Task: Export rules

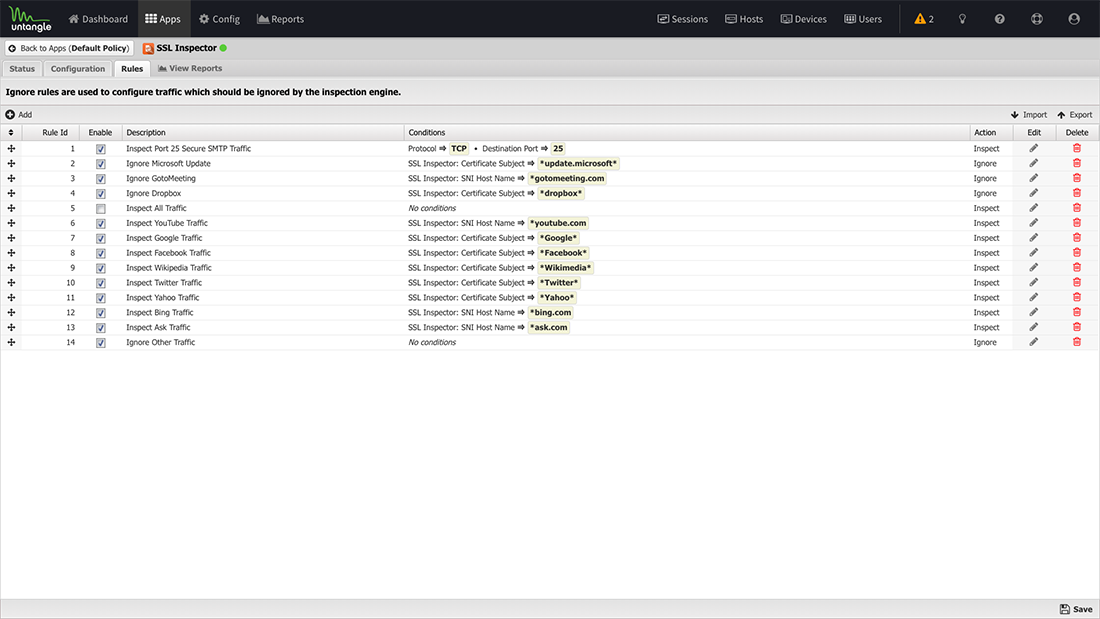Action: tap(1075, 114)
